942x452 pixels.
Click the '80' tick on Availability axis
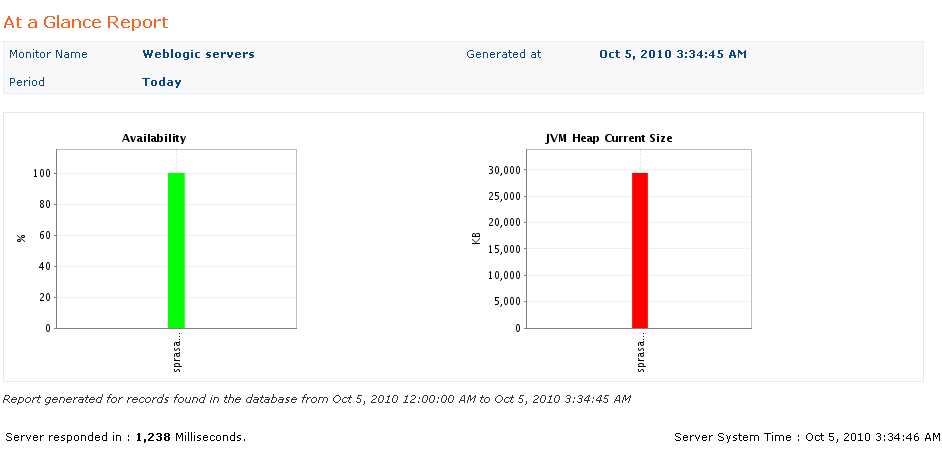tap(46, 204)
